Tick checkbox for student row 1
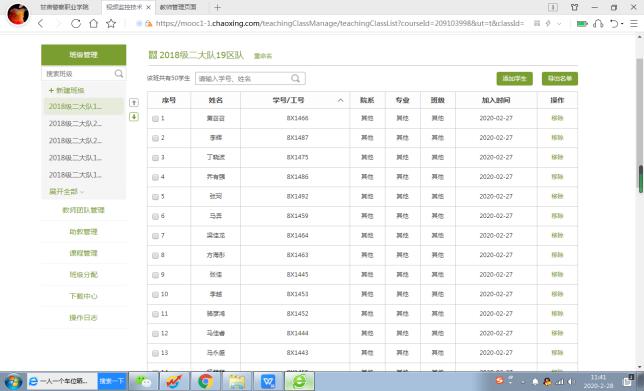This screenshot has width=644, height=391. coord(155,119)
